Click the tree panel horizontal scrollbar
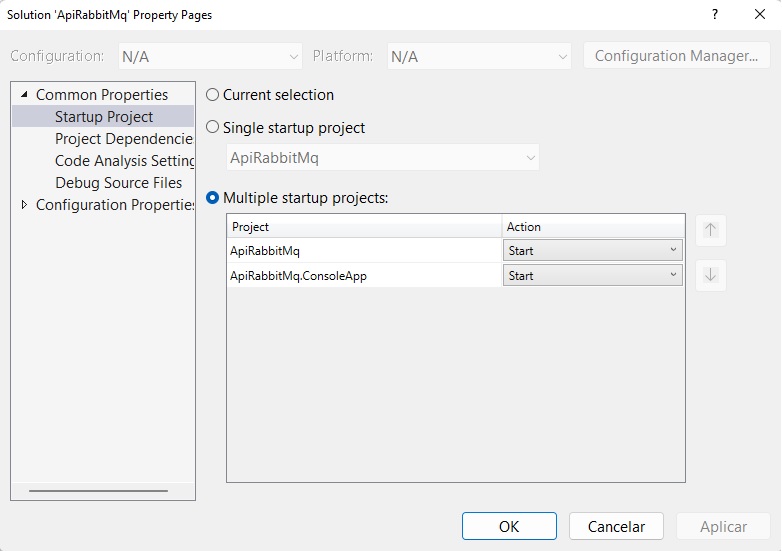 98,491
